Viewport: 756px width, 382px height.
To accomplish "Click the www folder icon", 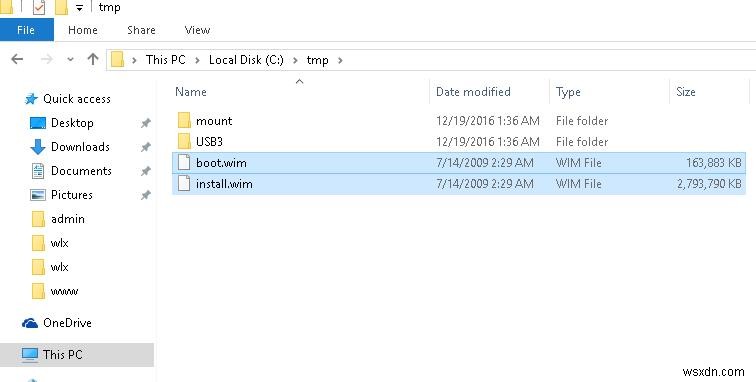I will click(38, 291).
